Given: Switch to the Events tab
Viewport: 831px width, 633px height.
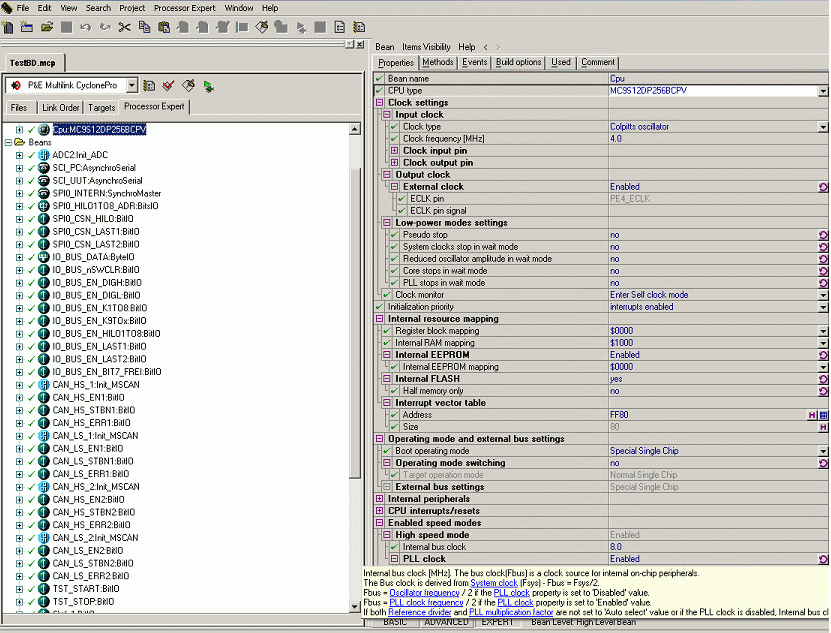Looking at the screenshot, I should pyautogui.click(x=474, y=62).
